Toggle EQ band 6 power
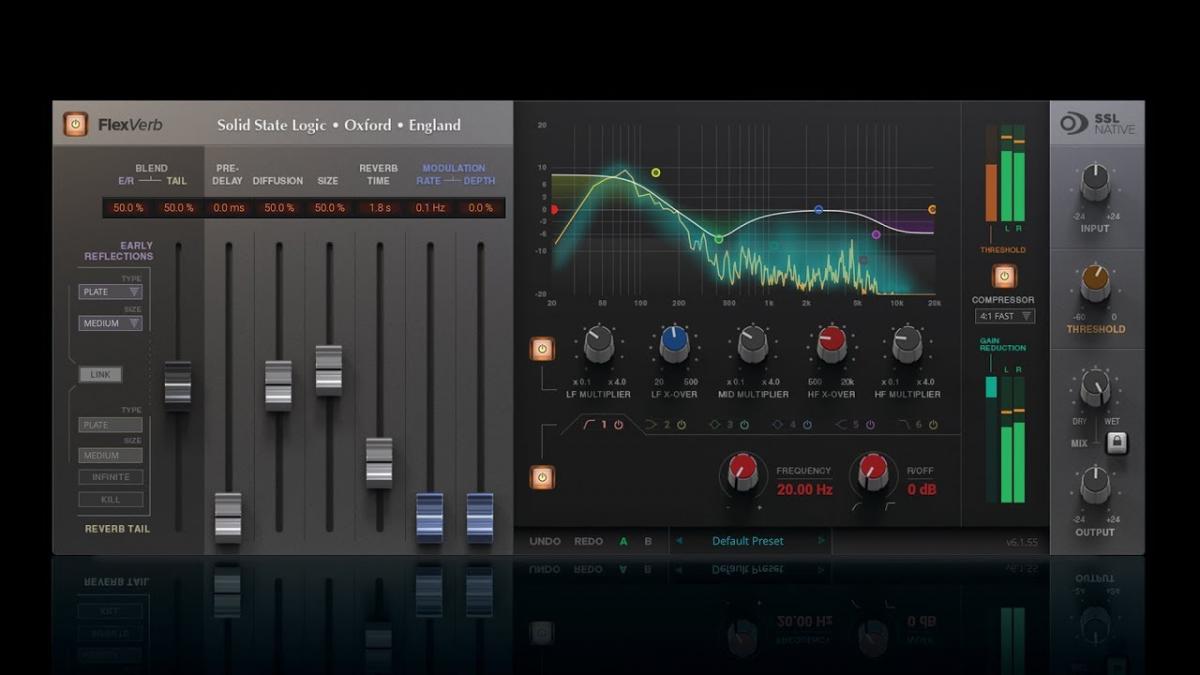This screenshot has height=675, width=1200. (933, 425)
